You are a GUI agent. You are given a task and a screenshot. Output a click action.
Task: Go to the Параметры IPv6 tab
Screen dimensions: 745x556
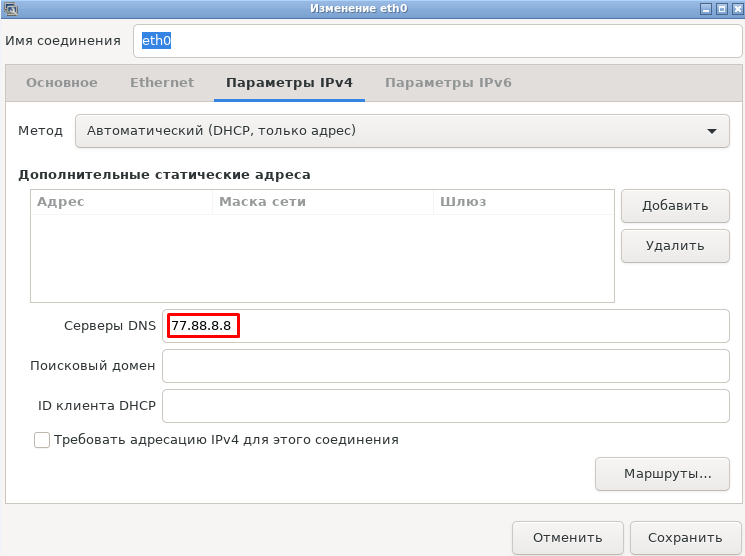point(448,83)
